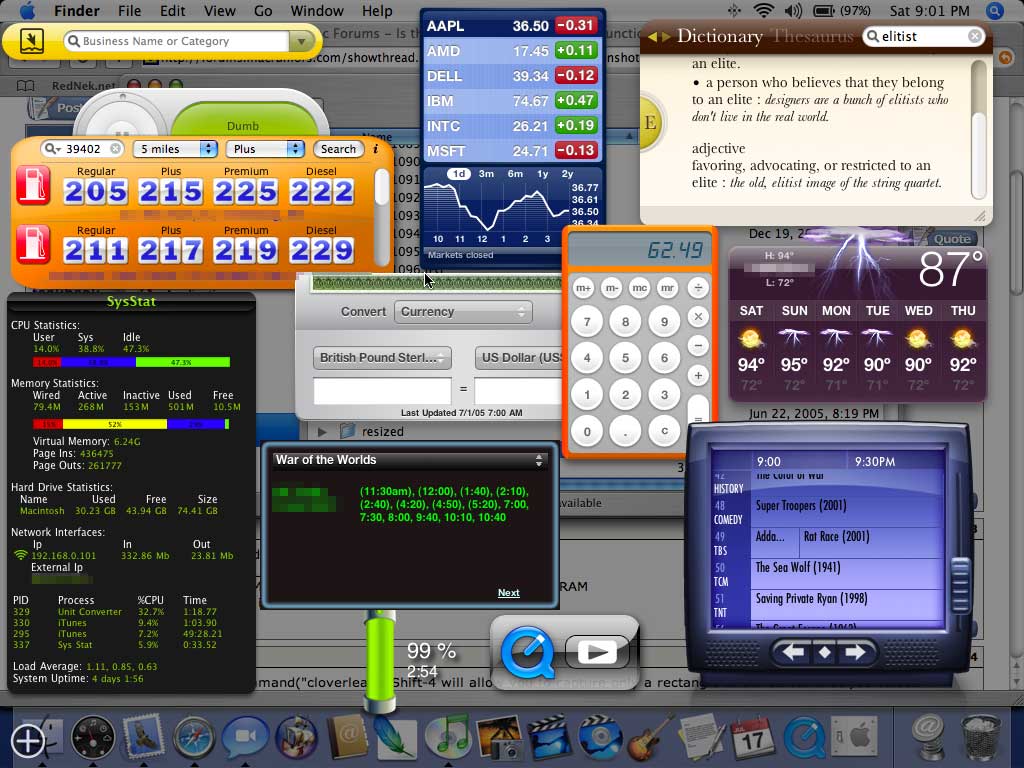1024x768 pixels.
Task: Clear the 39402 zip code field
Action: point(115,149)
